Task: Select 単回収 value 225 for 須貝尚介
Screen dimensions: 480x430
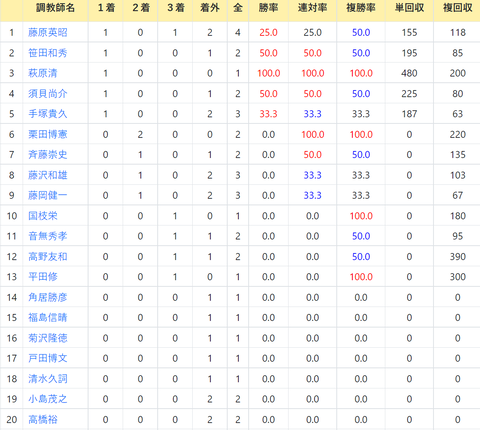Action: pyautogui.click(x=409, y=94)
